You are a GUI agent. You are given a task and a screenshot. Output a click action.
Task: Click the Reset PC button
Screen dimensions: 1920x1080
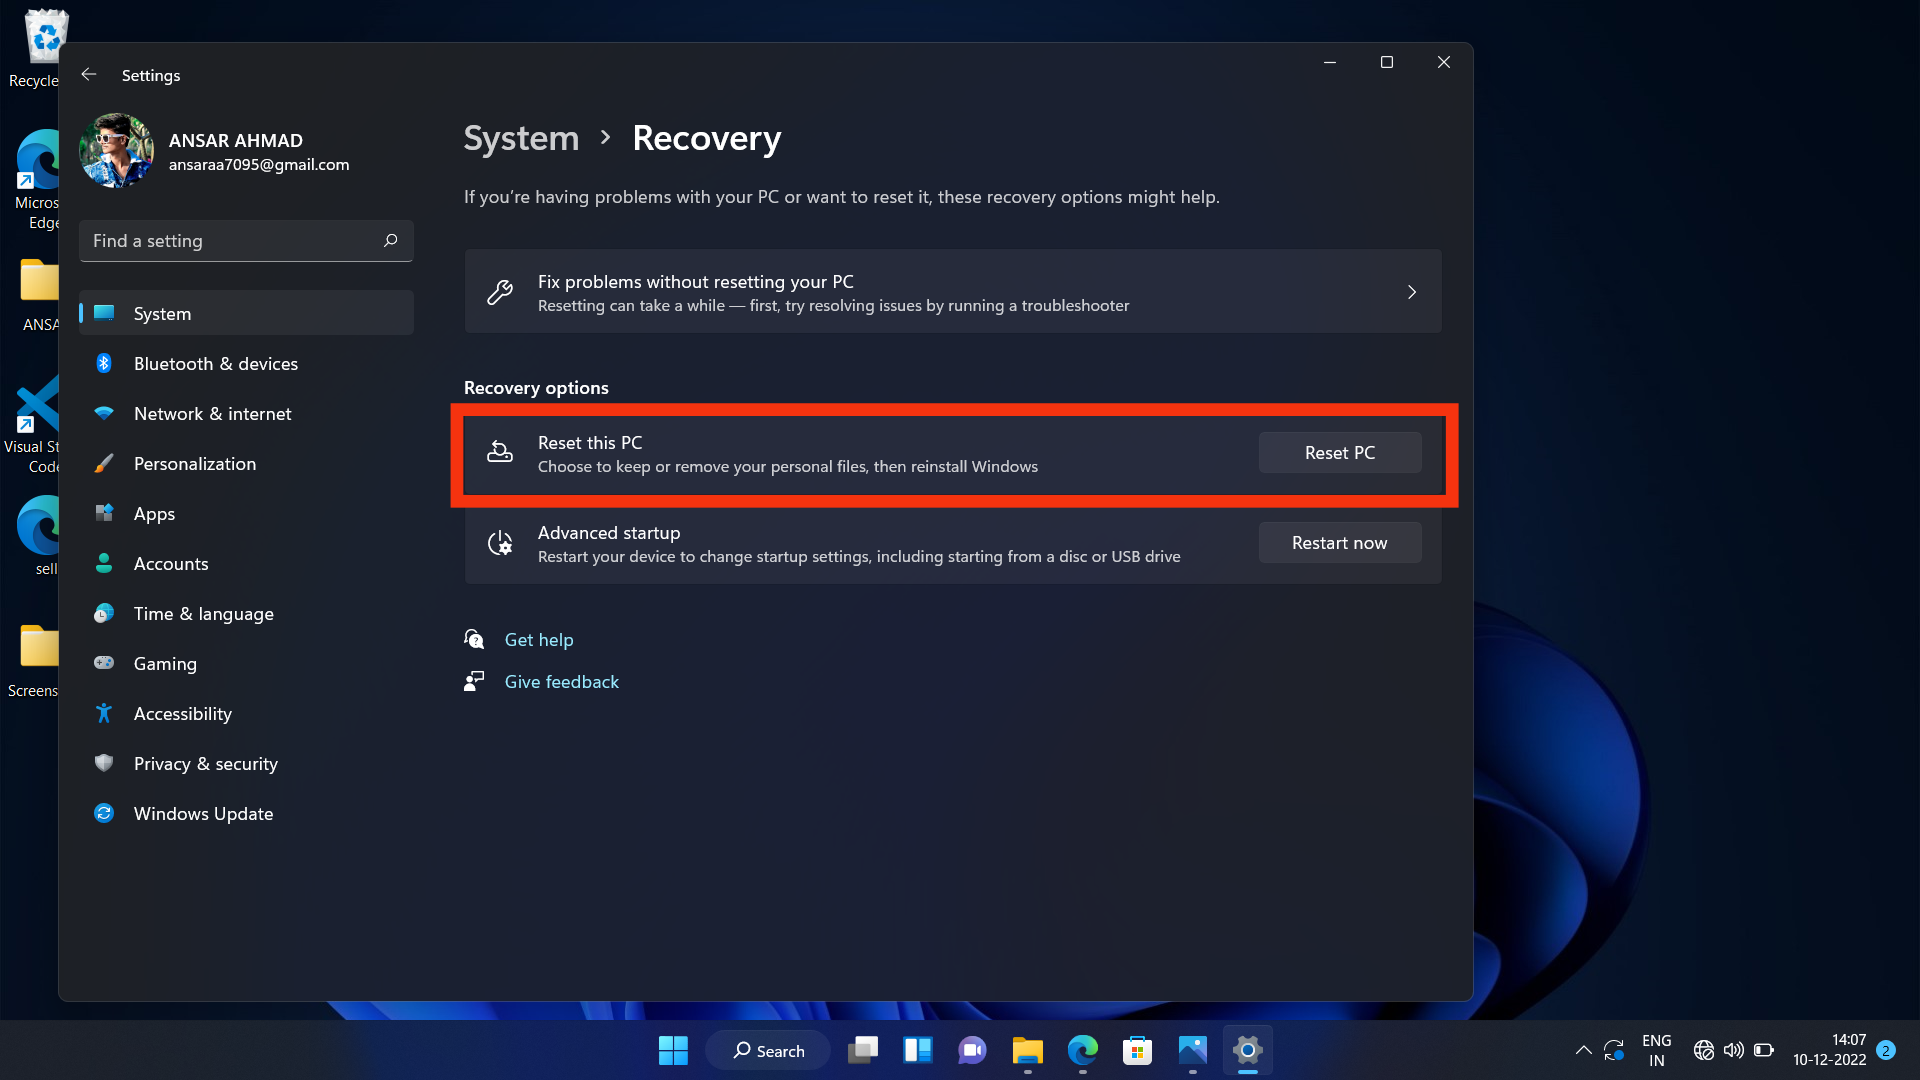(x=1339, y=452)
